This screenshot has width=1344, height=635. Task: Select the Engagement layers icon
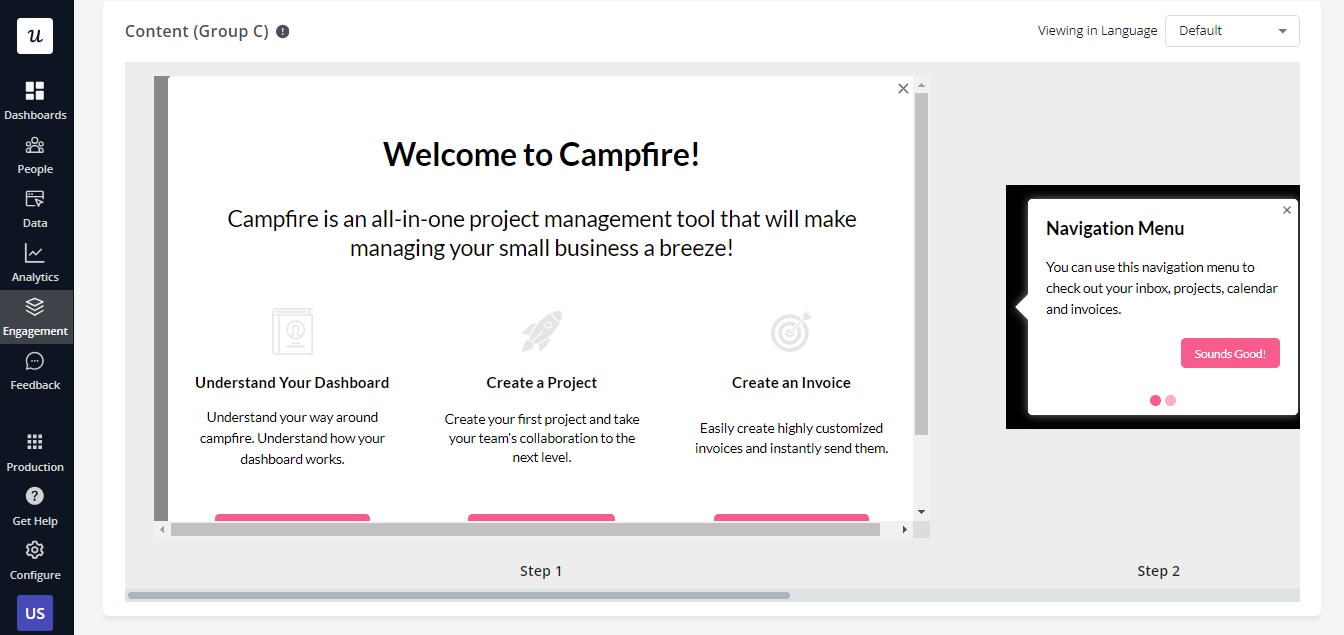(35, 308)
